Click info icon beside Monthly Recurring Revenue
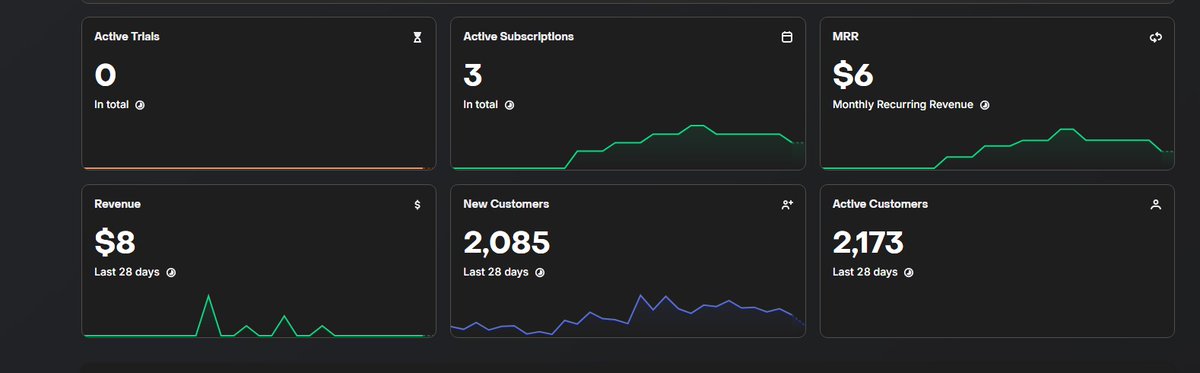 pos(985,104)
